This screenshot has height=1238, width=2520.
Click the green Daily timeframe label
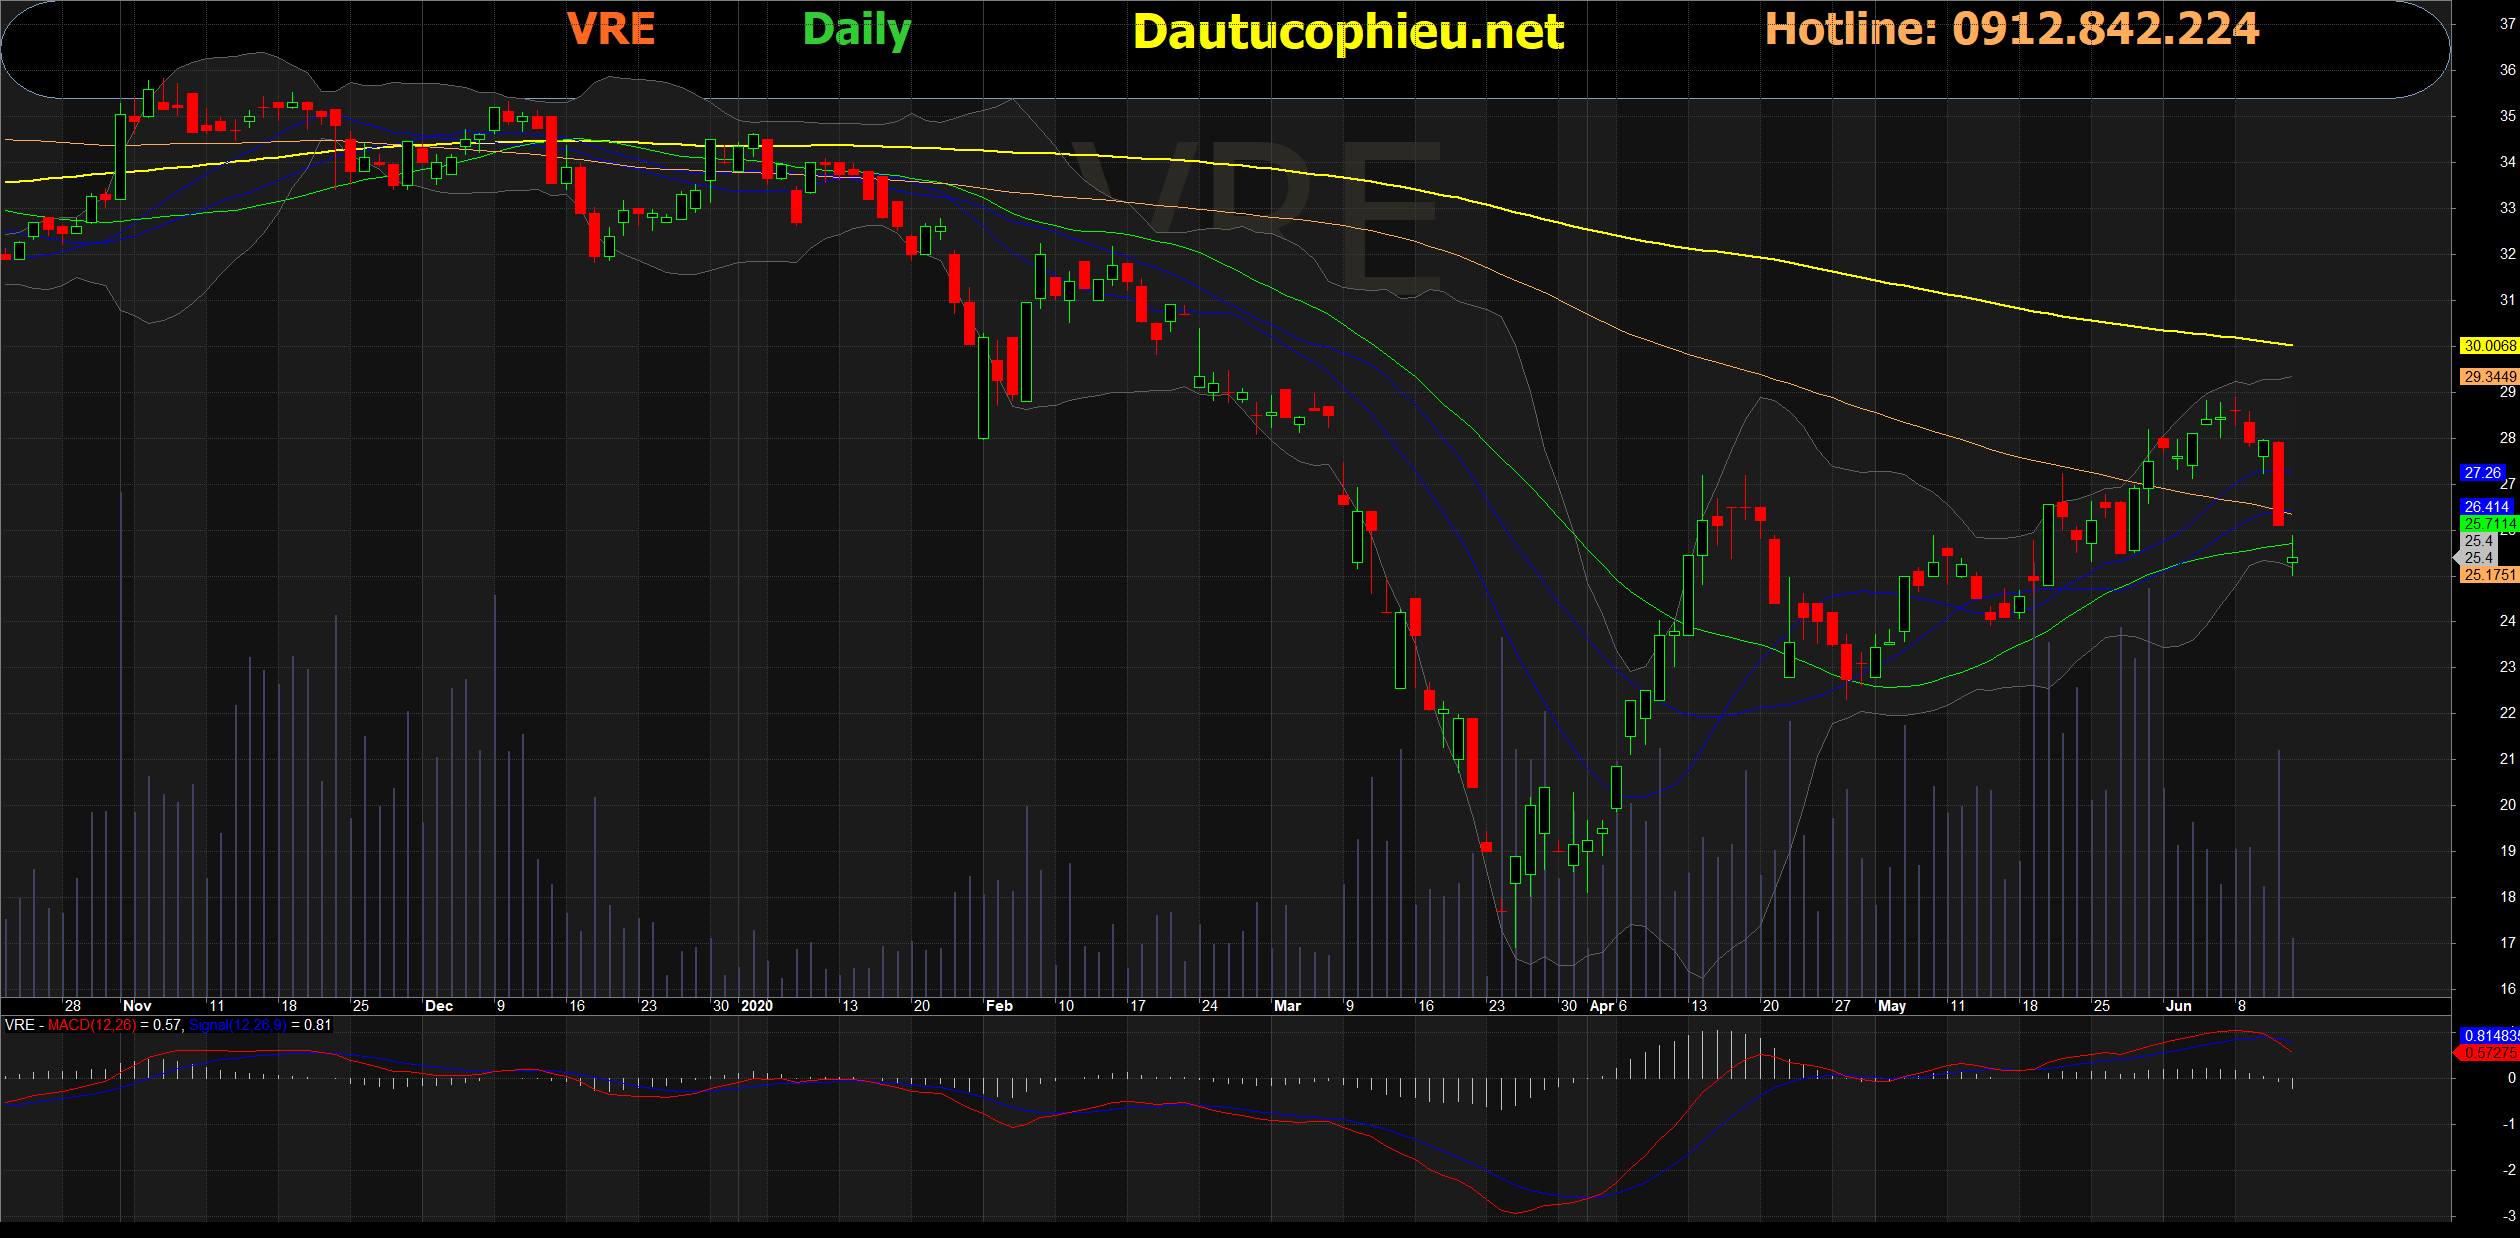(x=856, y=30)
